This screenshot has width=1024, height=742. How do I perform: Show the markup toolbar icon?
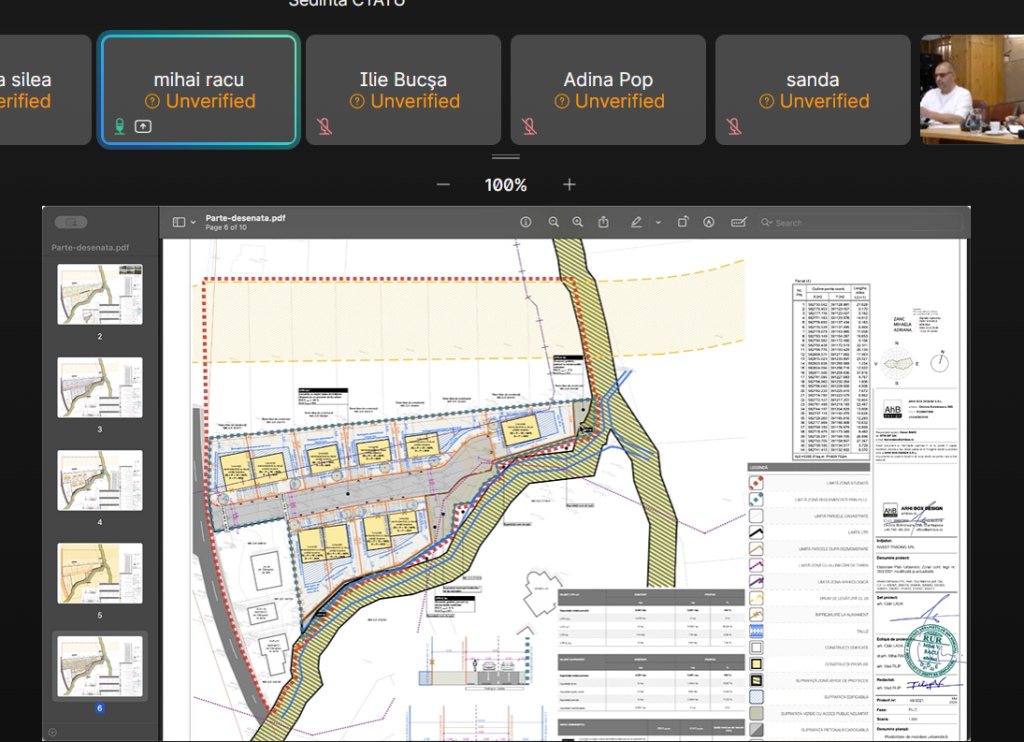click(709, 222)
